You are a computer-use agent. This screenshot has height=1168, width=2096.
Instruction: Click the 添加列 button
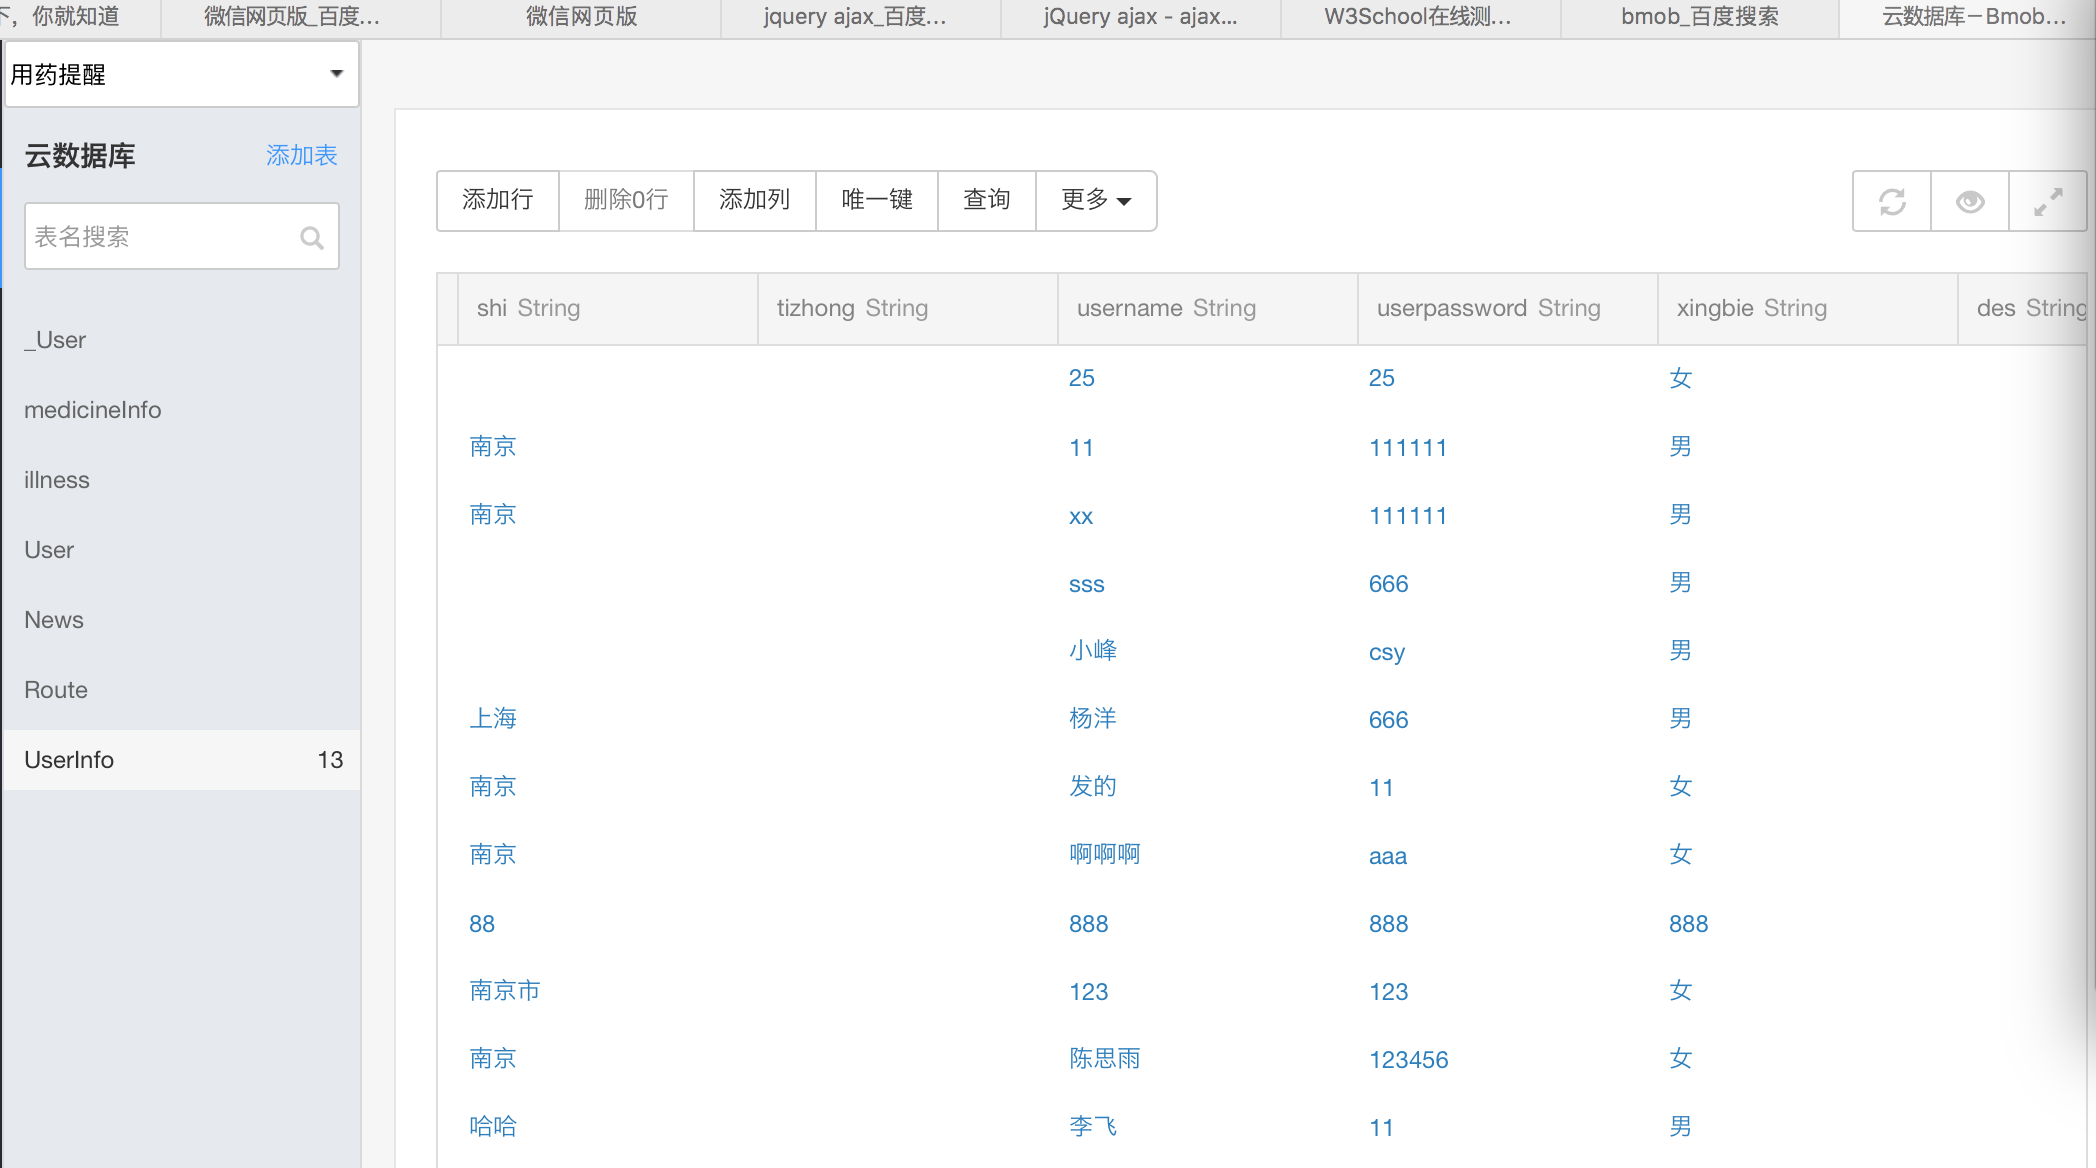coord(754,200)
